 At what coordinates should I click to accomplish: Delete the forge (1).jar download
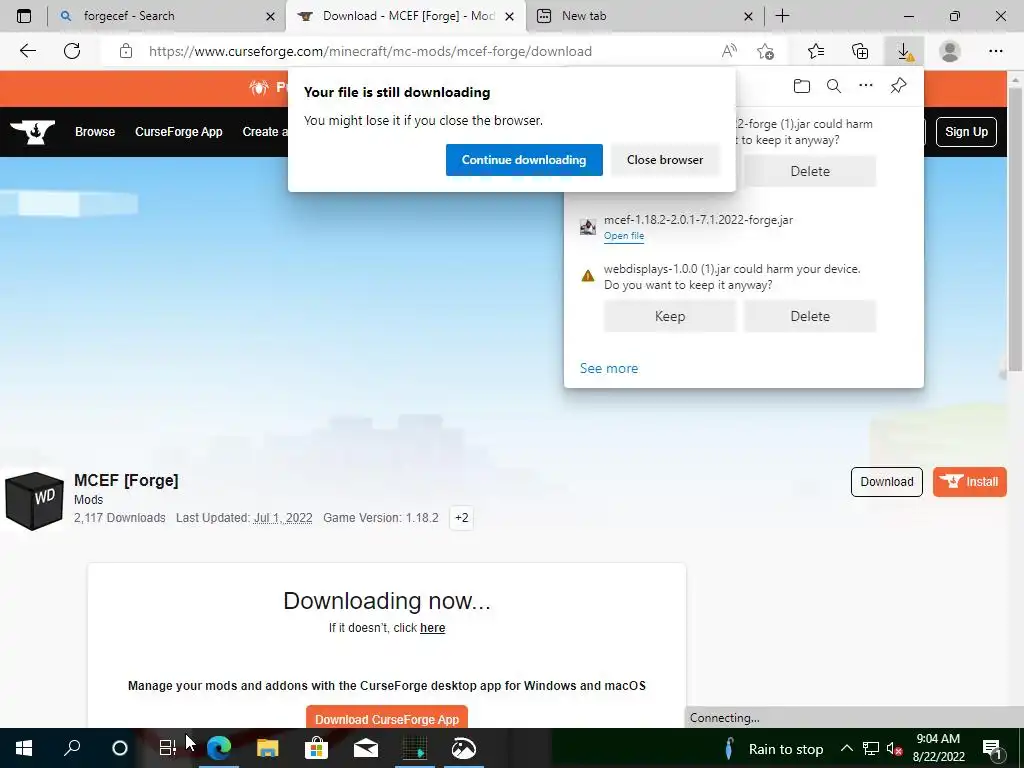[810, 171]
